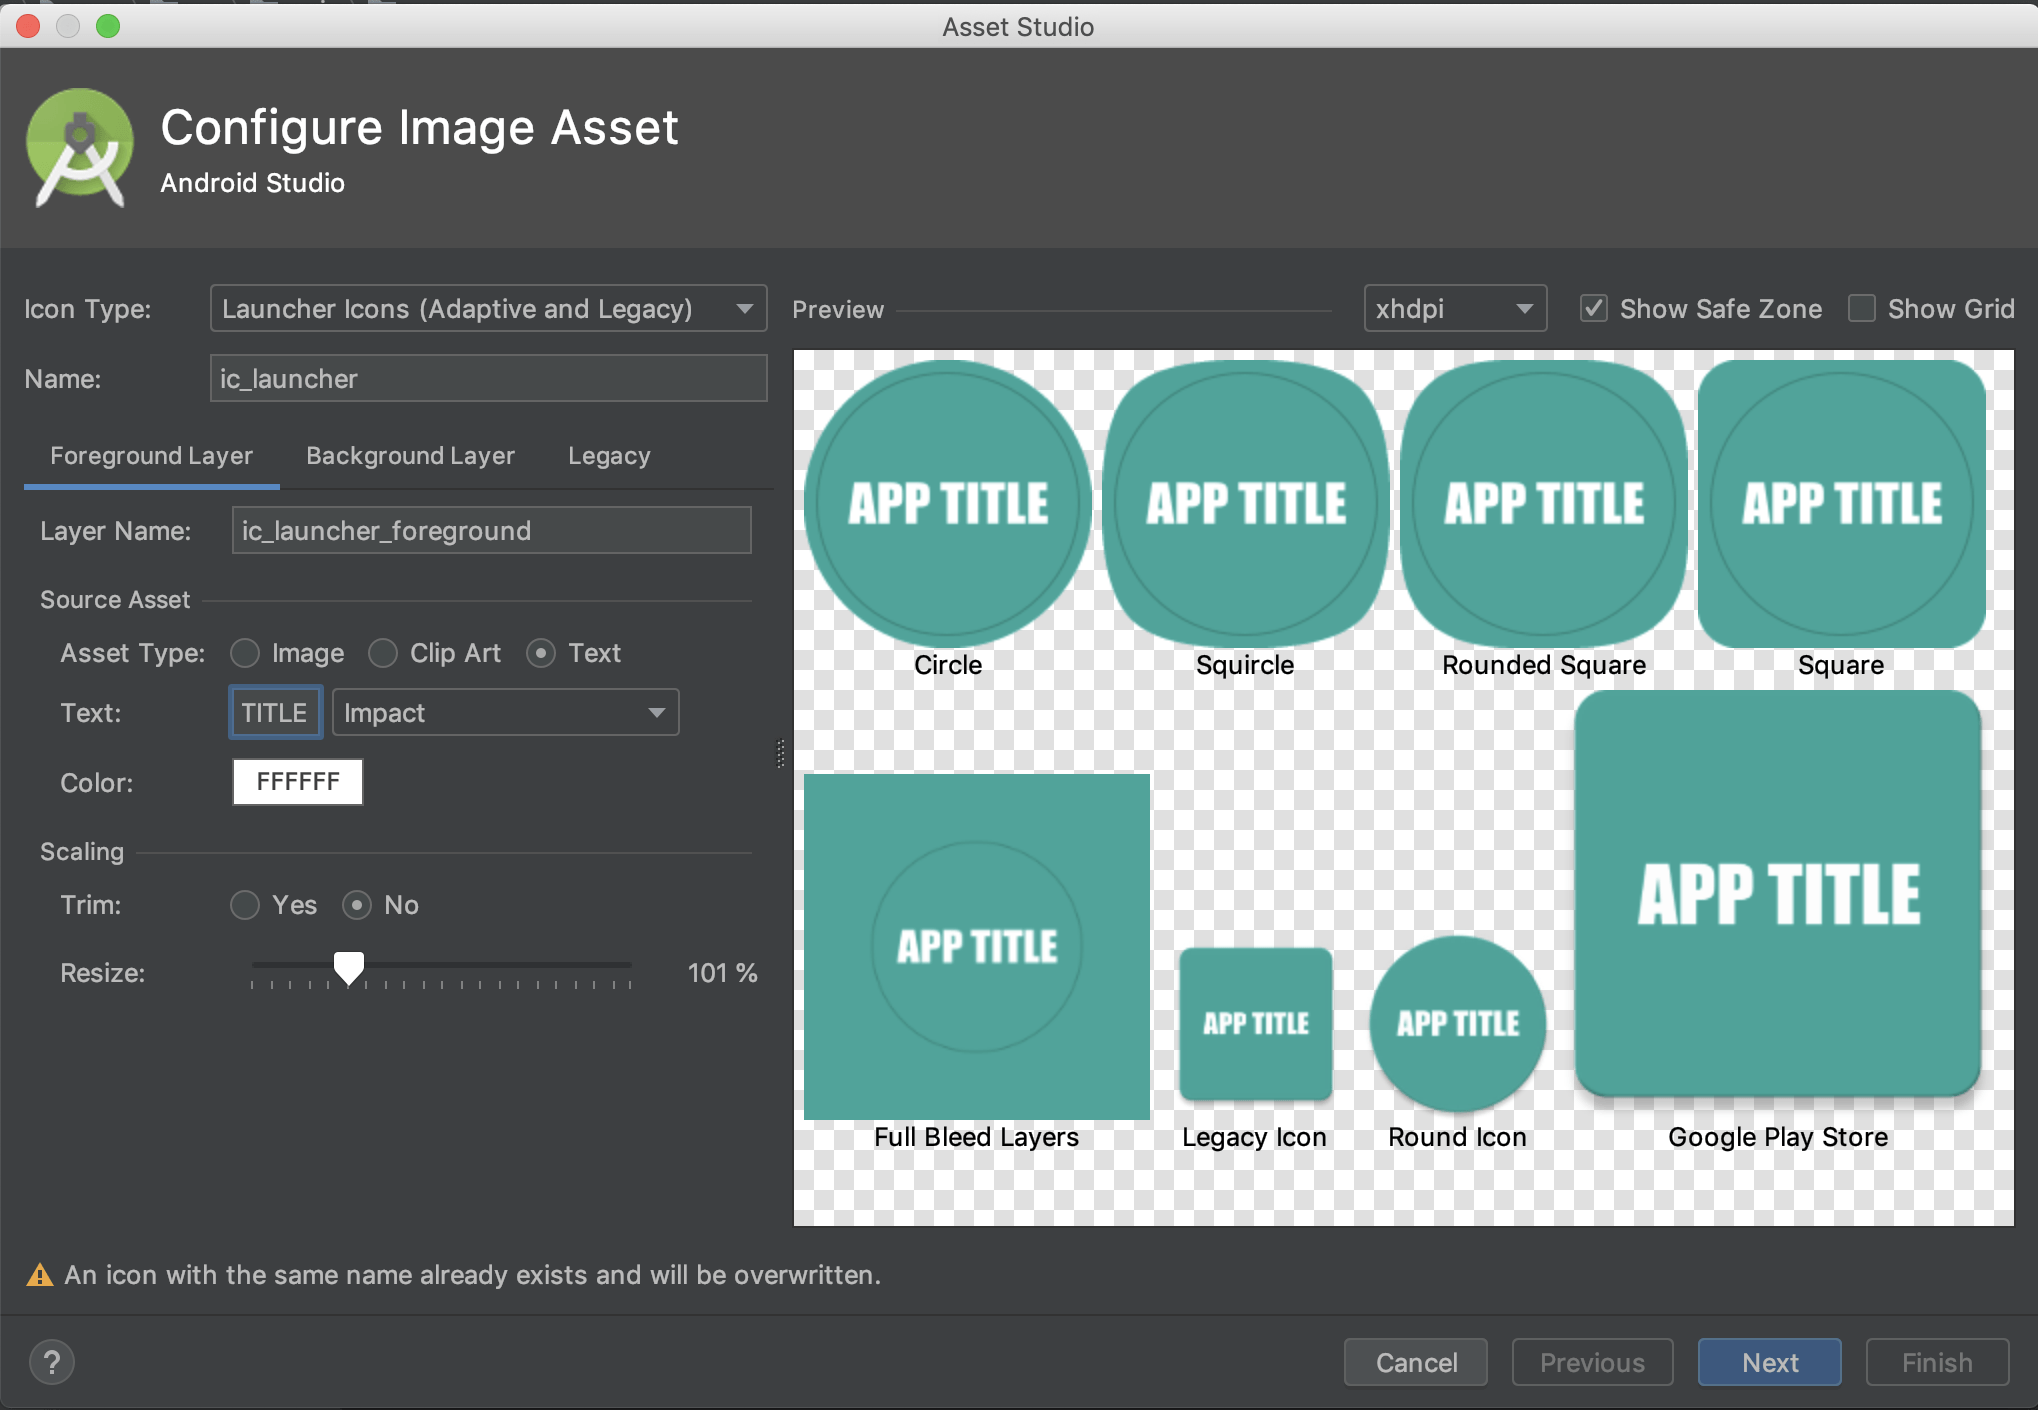Open the Icon Type dropdown
This screenshot has height=1410, width=2038.
(488, 308)
